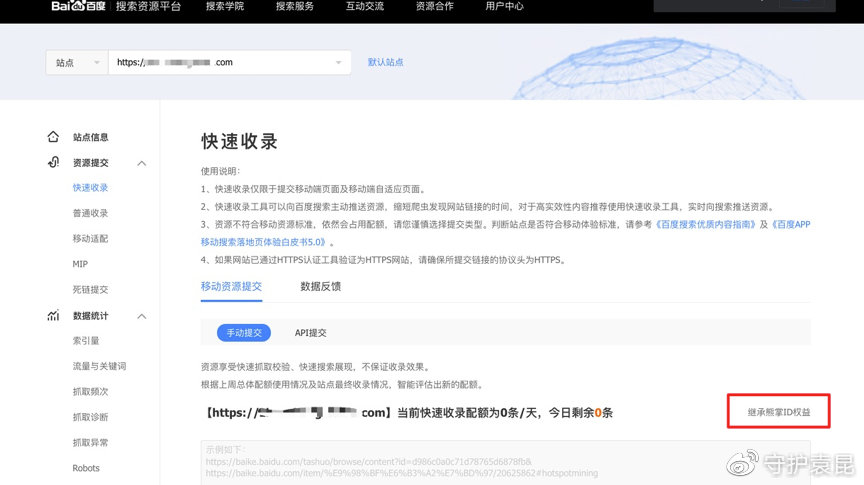Screen dimensions: 864x485
Task: Select MIP in the sidebar
Action: click(x=80, y=264)
